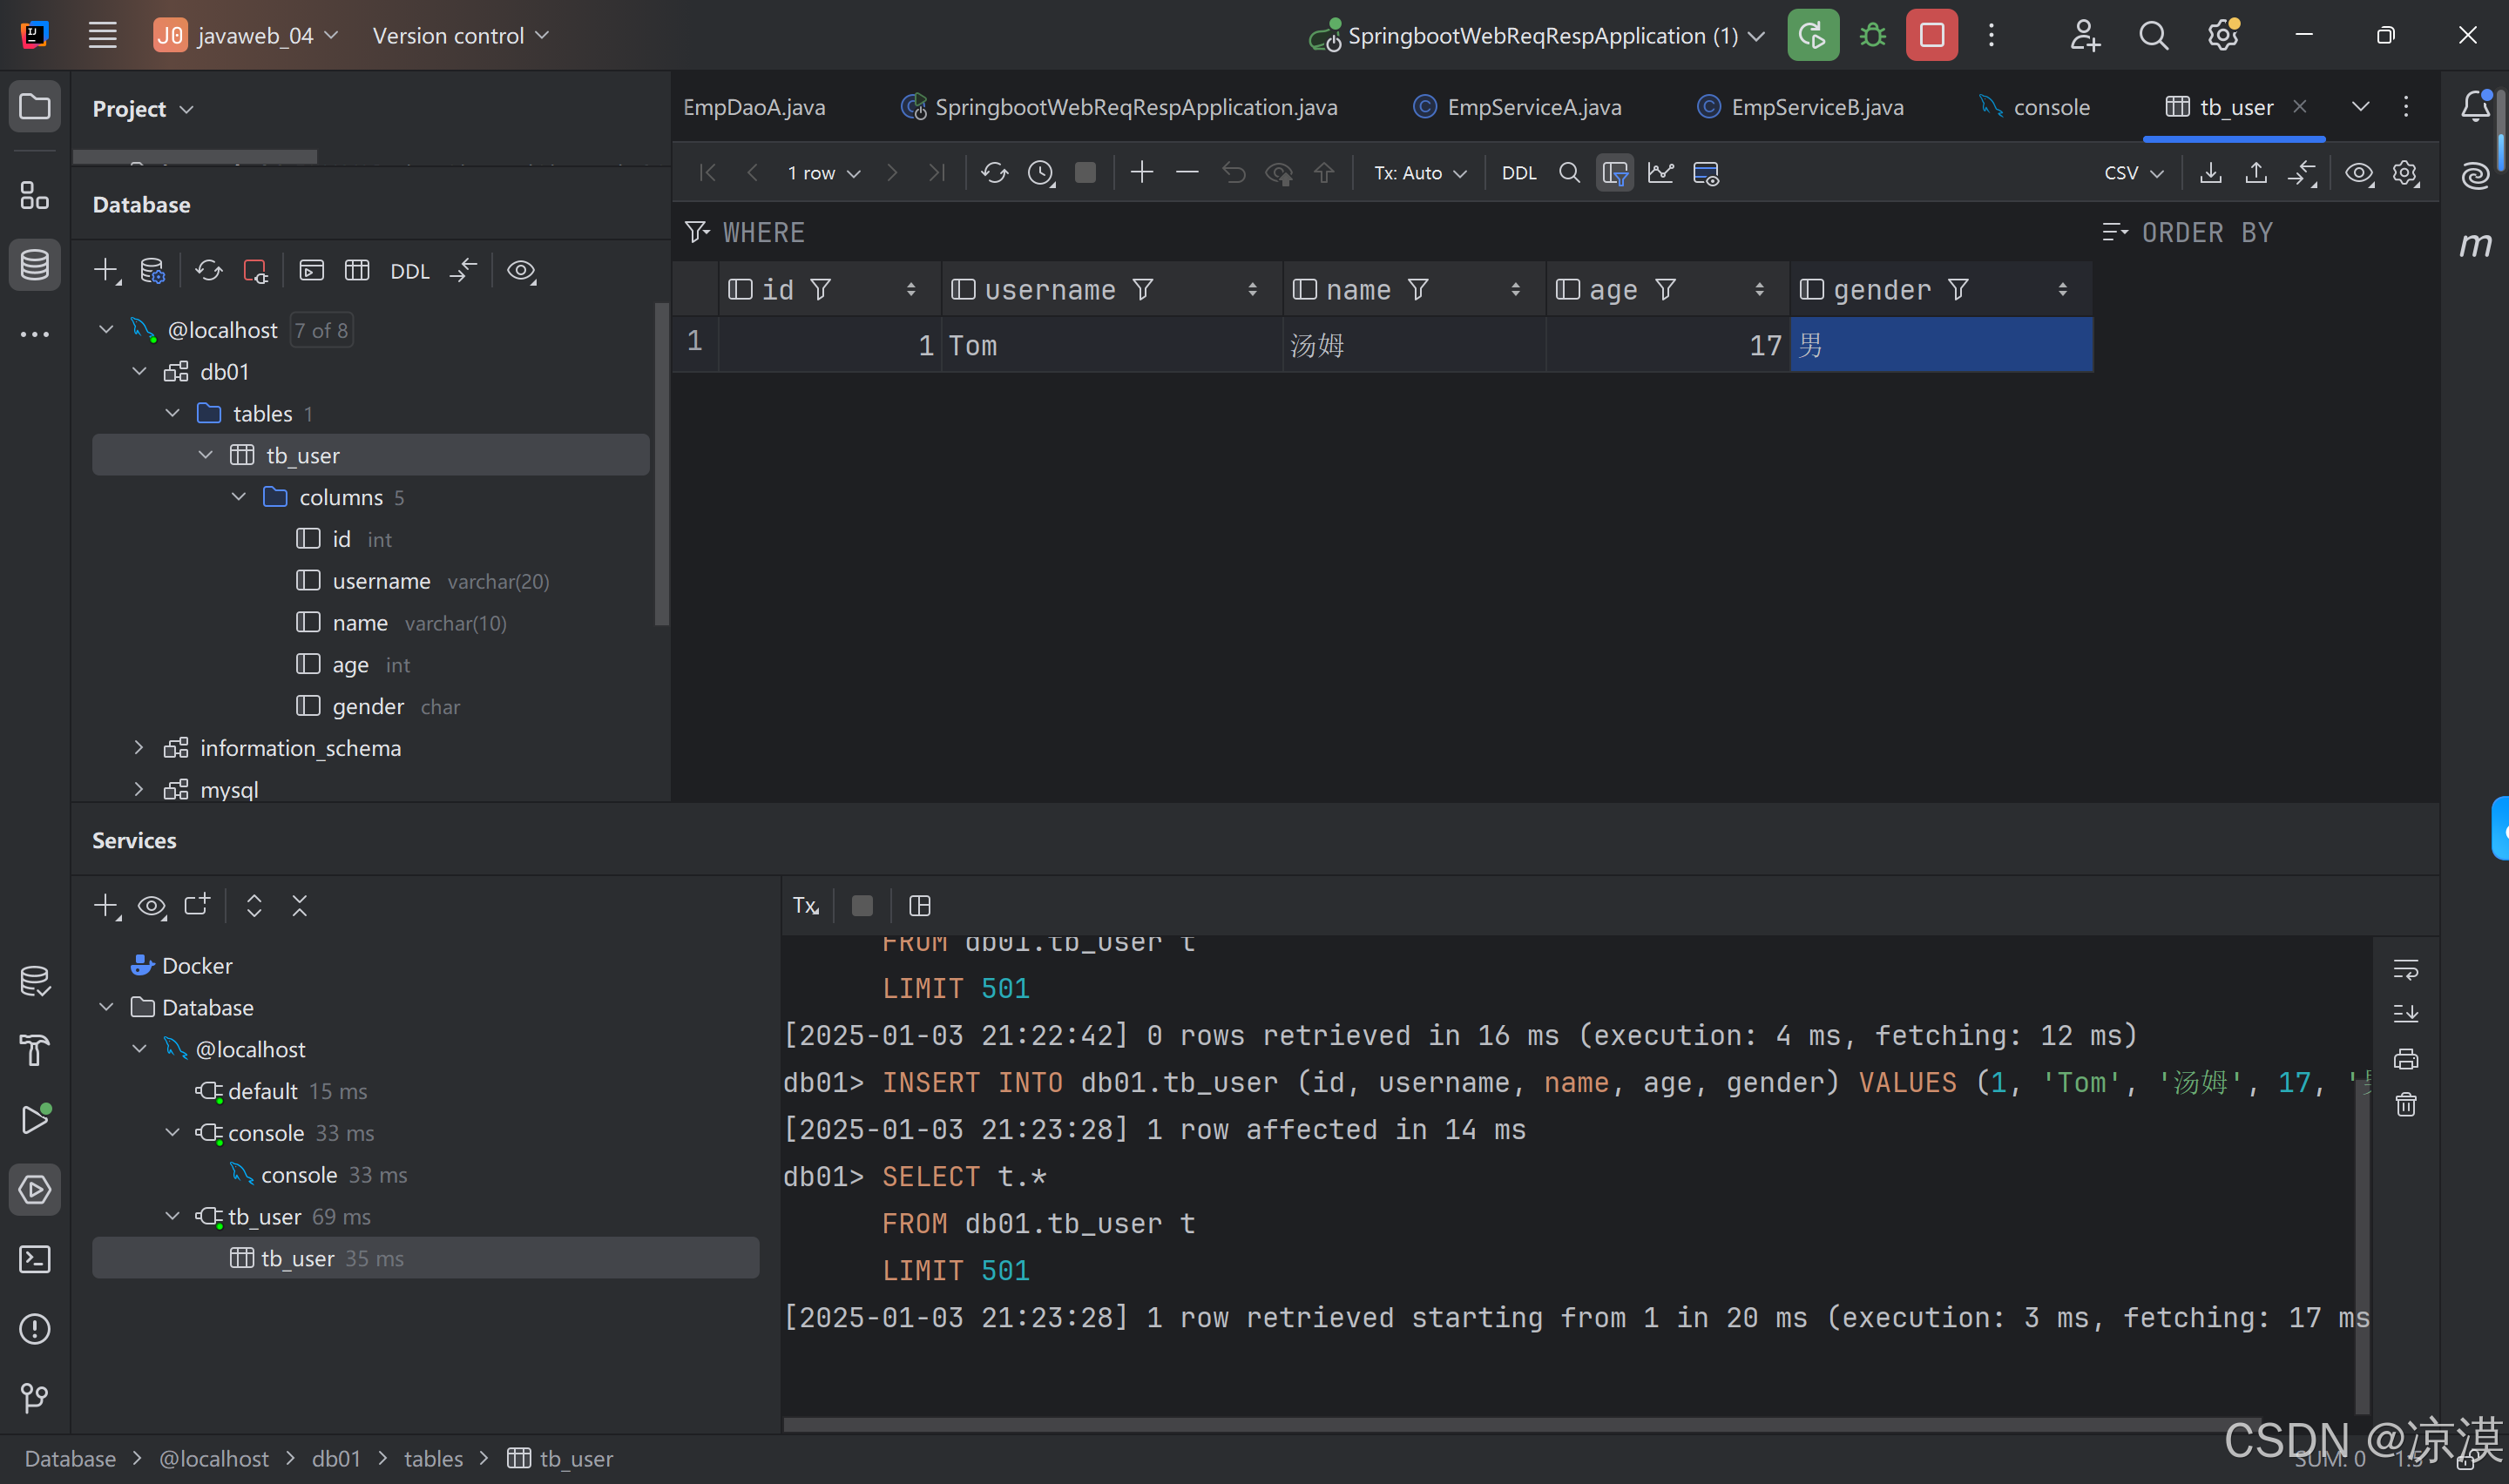The width and height of the screenshot is (2509, 1484).
Task: Open Search Everywhere magnifier
Action: (2153, 35)
